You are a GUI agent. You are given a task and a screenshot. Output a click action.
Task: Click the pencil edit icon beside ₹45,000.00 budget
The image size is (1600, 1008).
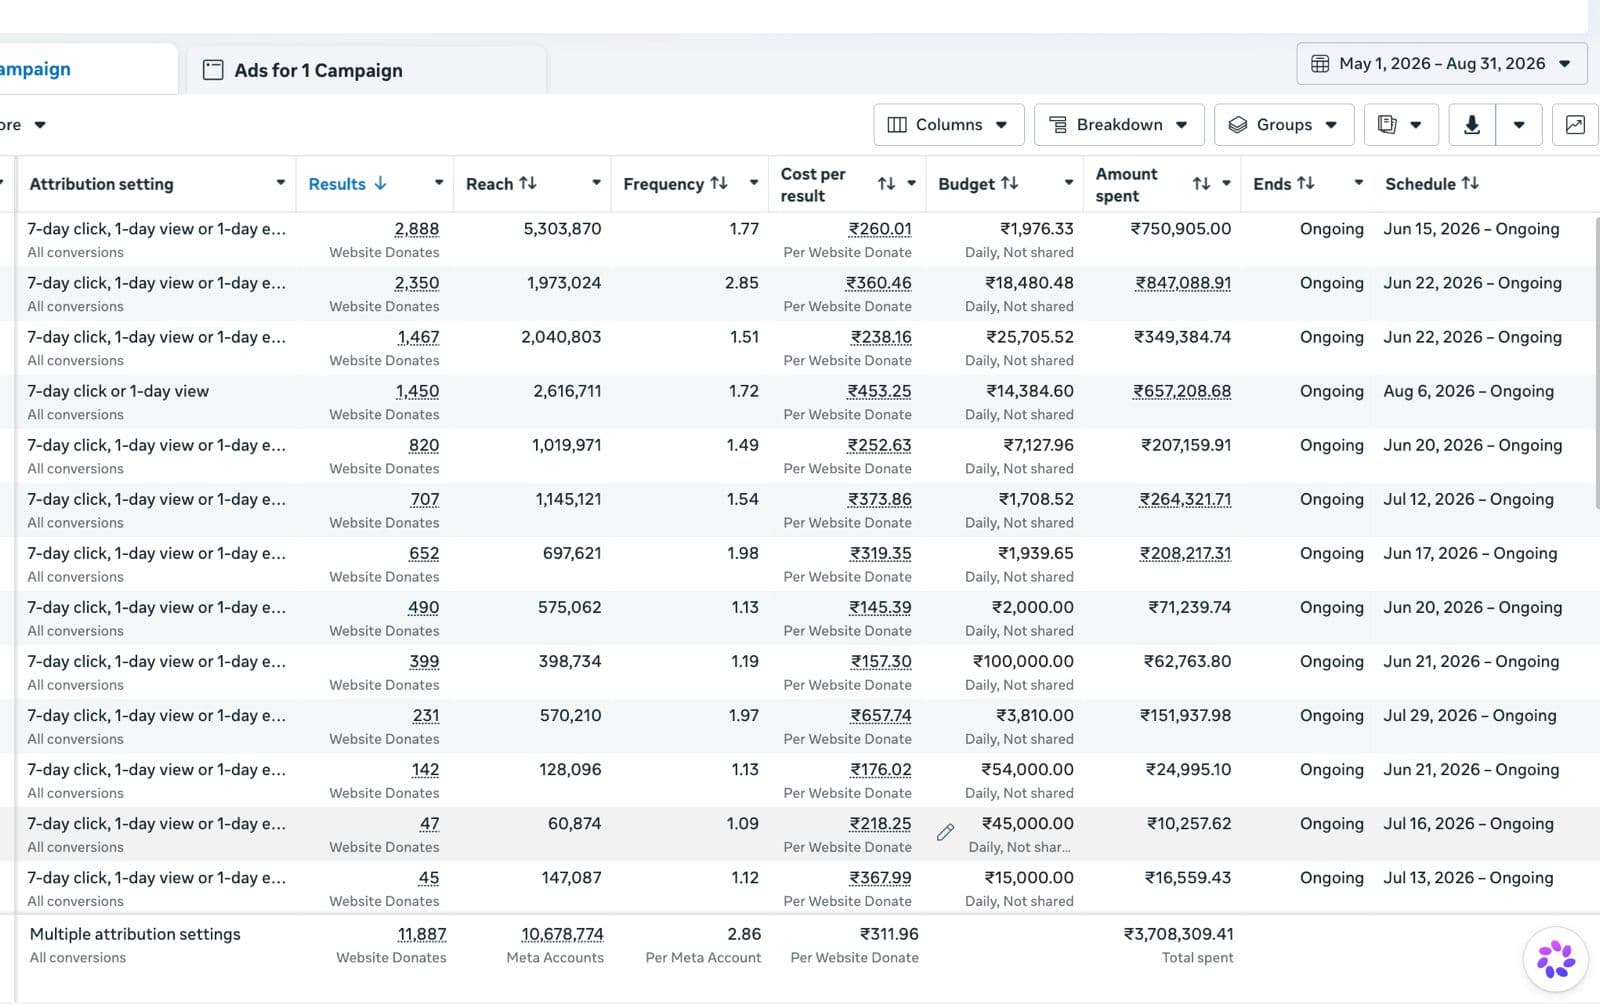(945, 832)
